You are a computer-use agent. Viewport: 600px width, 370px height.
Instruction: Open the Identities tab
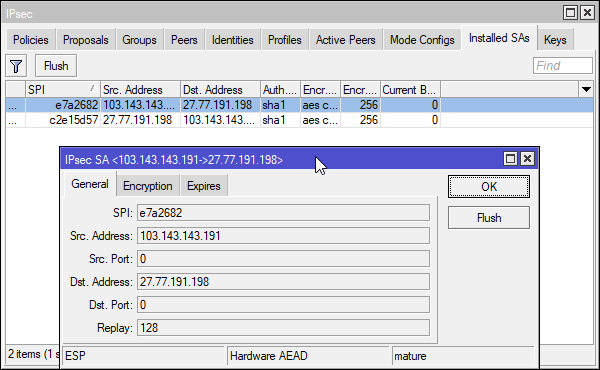tap(232, 40)
